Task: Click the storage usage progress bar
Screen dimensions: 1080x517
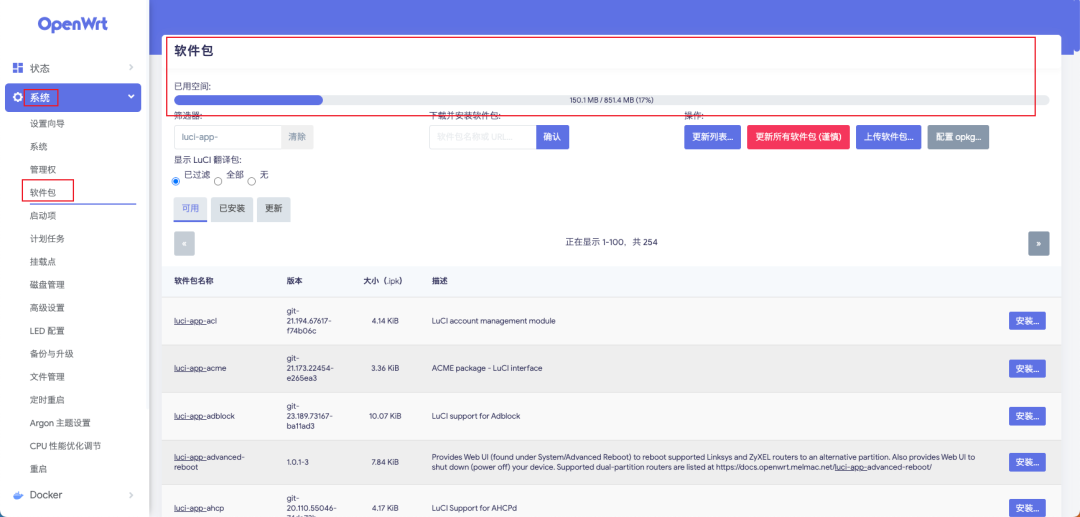Action: 612,100
